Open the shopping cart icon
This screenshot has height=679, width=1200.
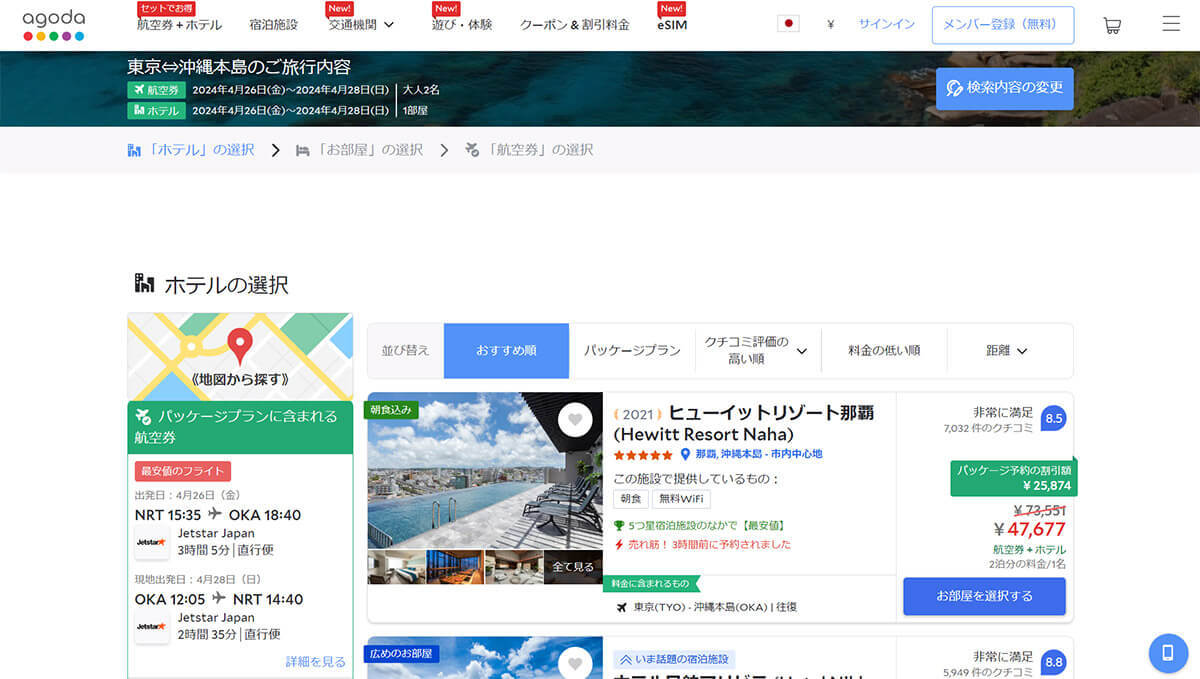(x=1111, y=25)
